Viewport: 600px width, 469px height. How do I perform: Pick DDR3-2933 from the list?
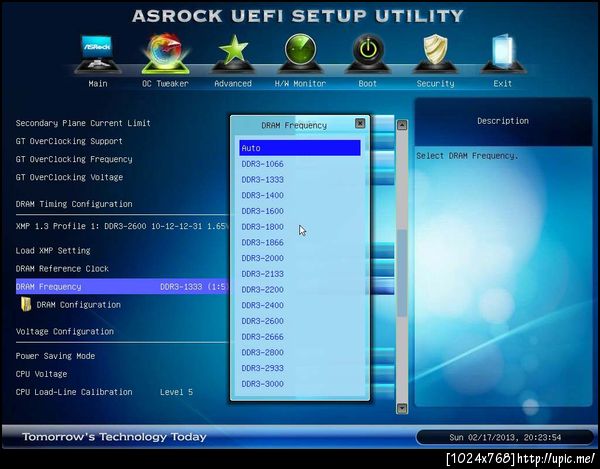[x=262, y=368]
